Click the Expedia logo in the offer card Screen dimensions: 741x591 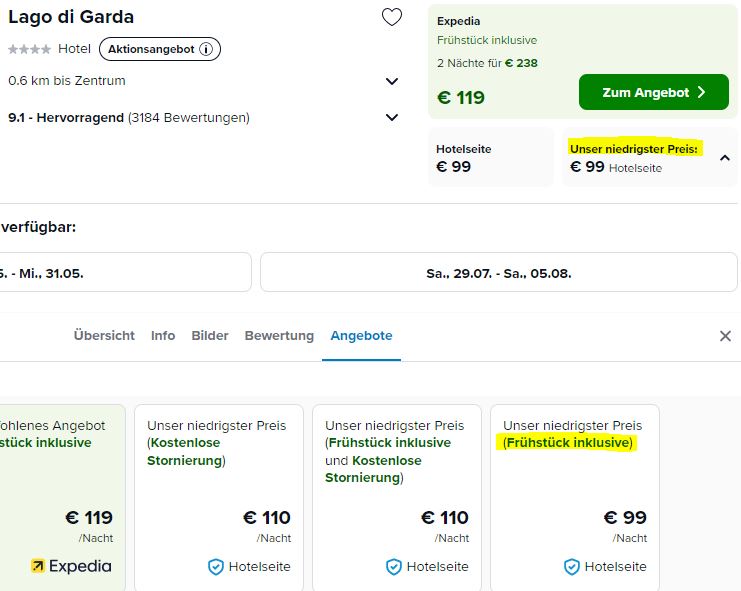[x=71, y=566]
